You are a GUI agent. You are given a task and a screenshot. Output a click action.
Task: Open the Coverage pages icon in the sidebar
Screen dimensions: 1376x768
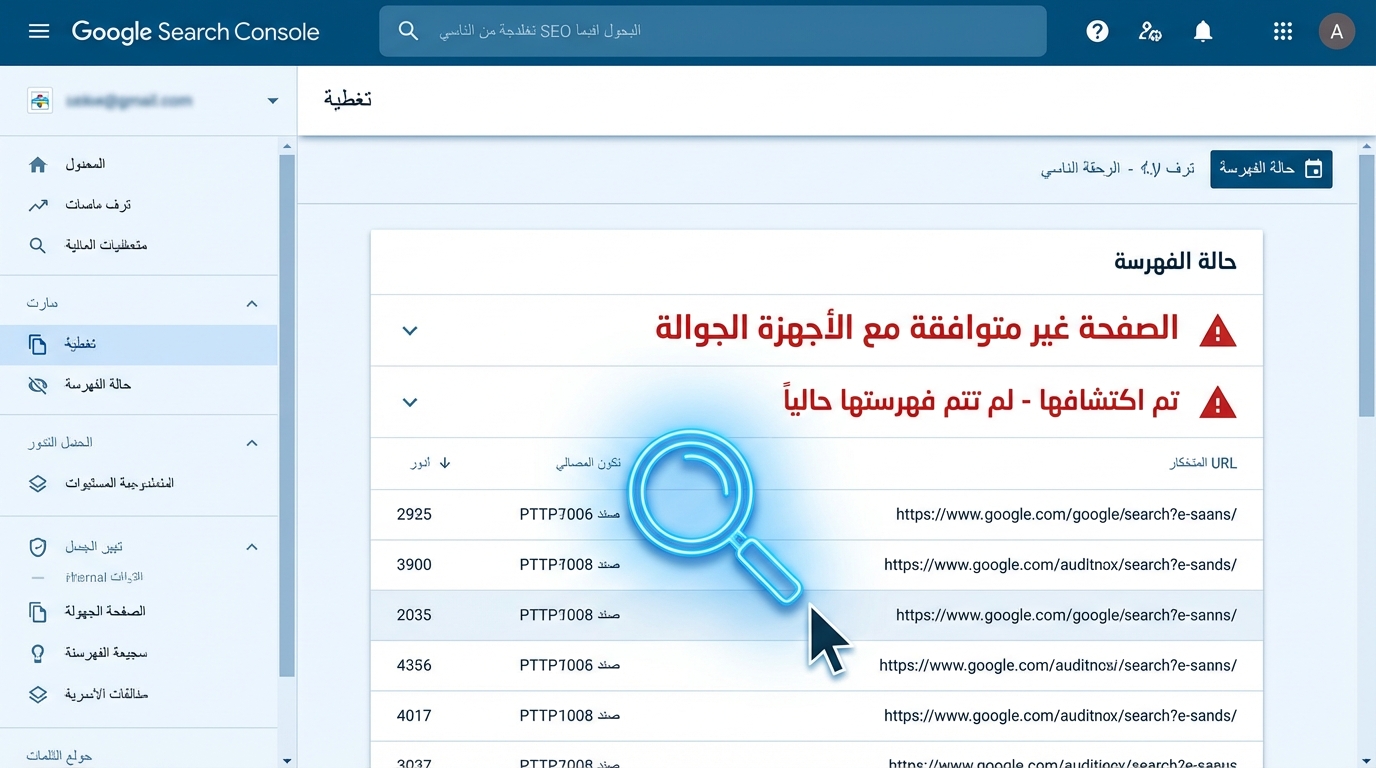pyautogui.click(x=39, y=344)
